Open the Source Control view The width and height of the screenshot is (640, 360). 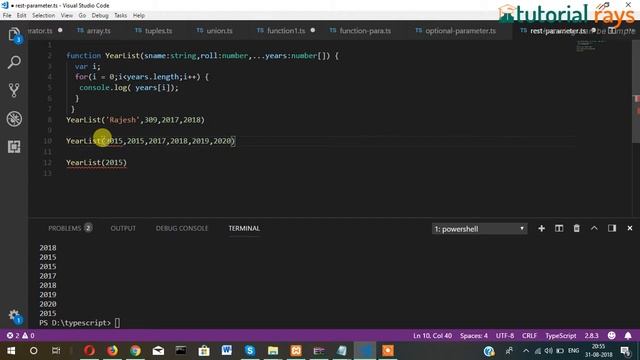(14, 90)
